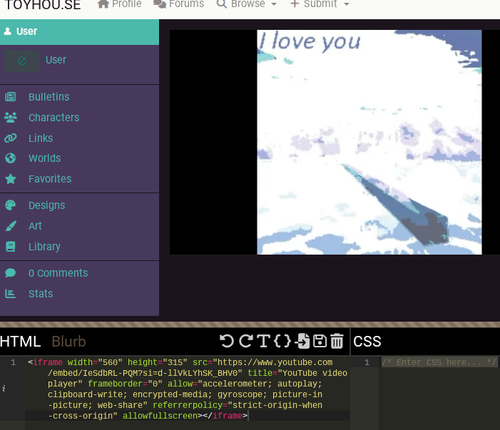This screenshot has height=430, width=500.
Task: Open the 0 Comments link
Action: tap(58, 273)
